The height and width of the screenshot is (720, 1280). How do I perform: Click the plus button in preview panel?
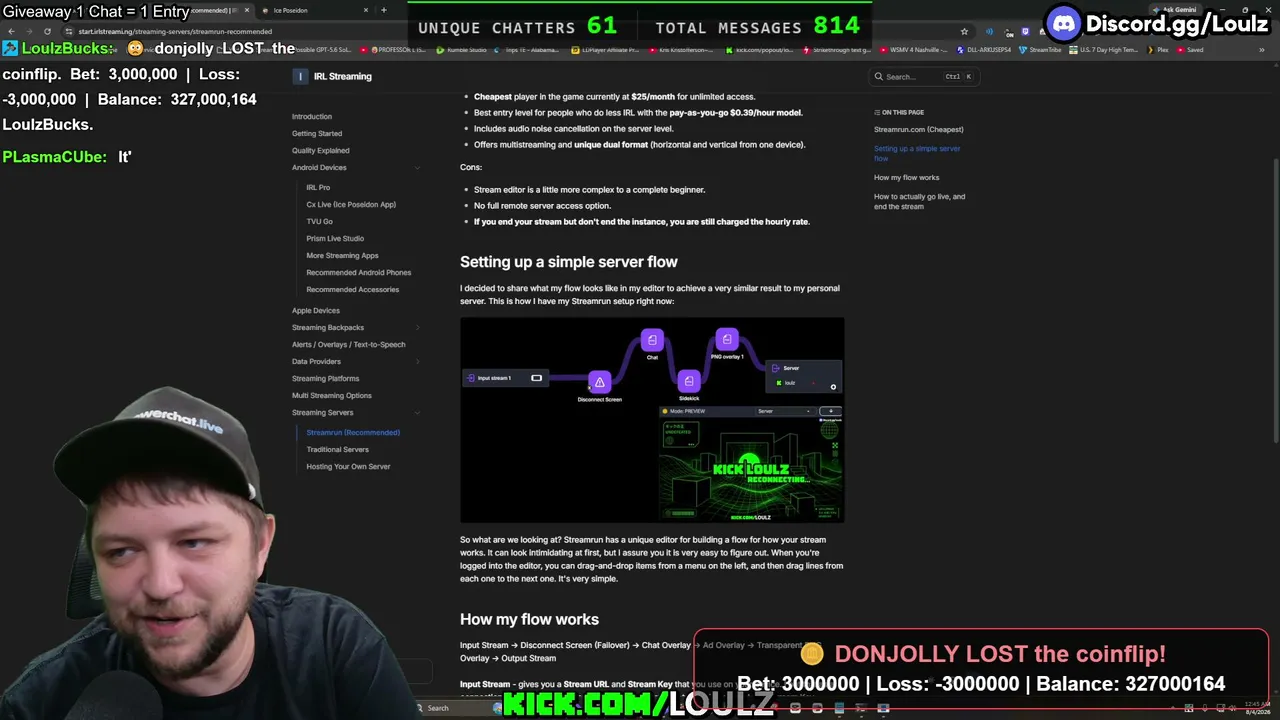[829, 411]
